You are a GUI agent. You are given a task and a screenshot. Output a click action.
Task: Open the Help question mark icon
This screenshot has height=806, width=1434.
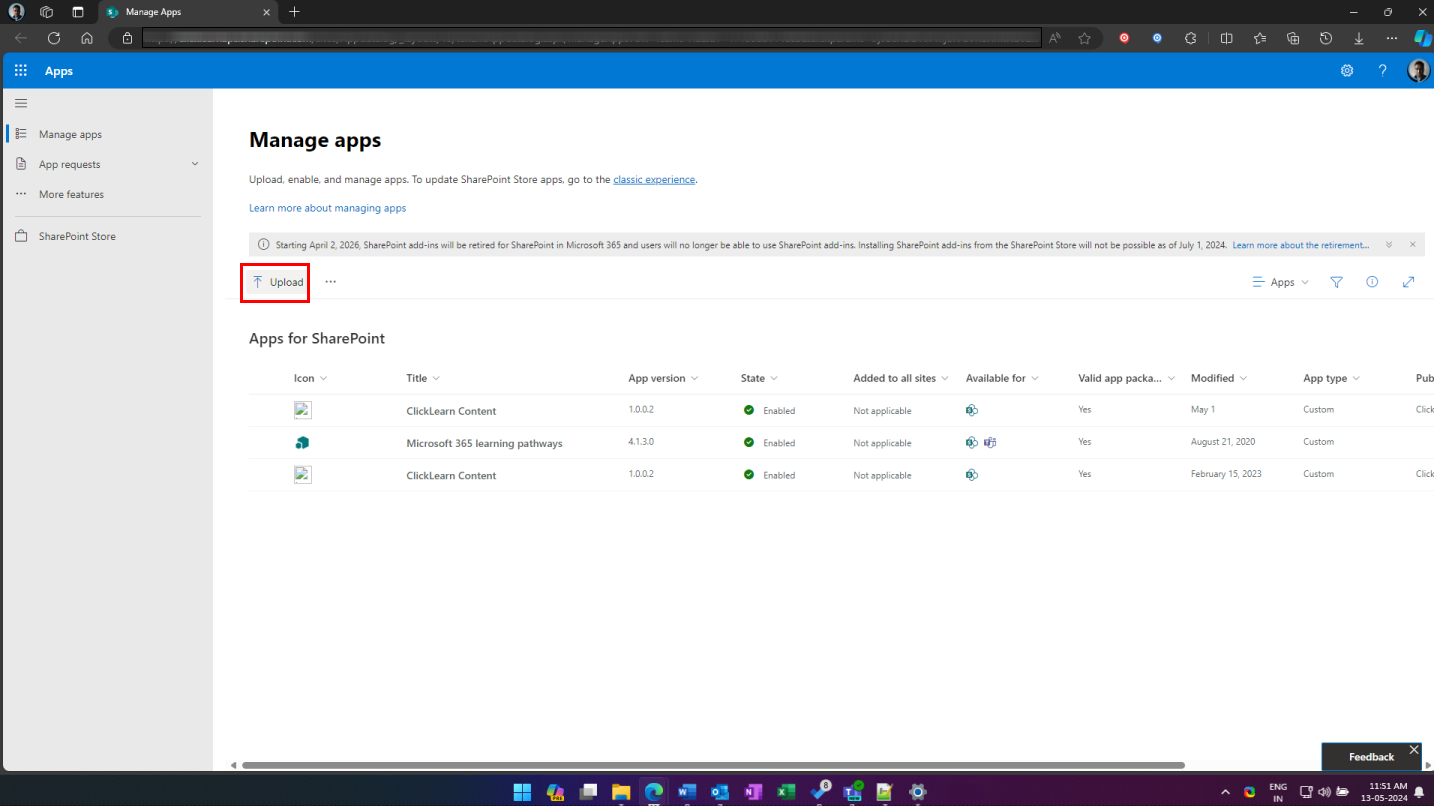click(x=1383, y=71)
